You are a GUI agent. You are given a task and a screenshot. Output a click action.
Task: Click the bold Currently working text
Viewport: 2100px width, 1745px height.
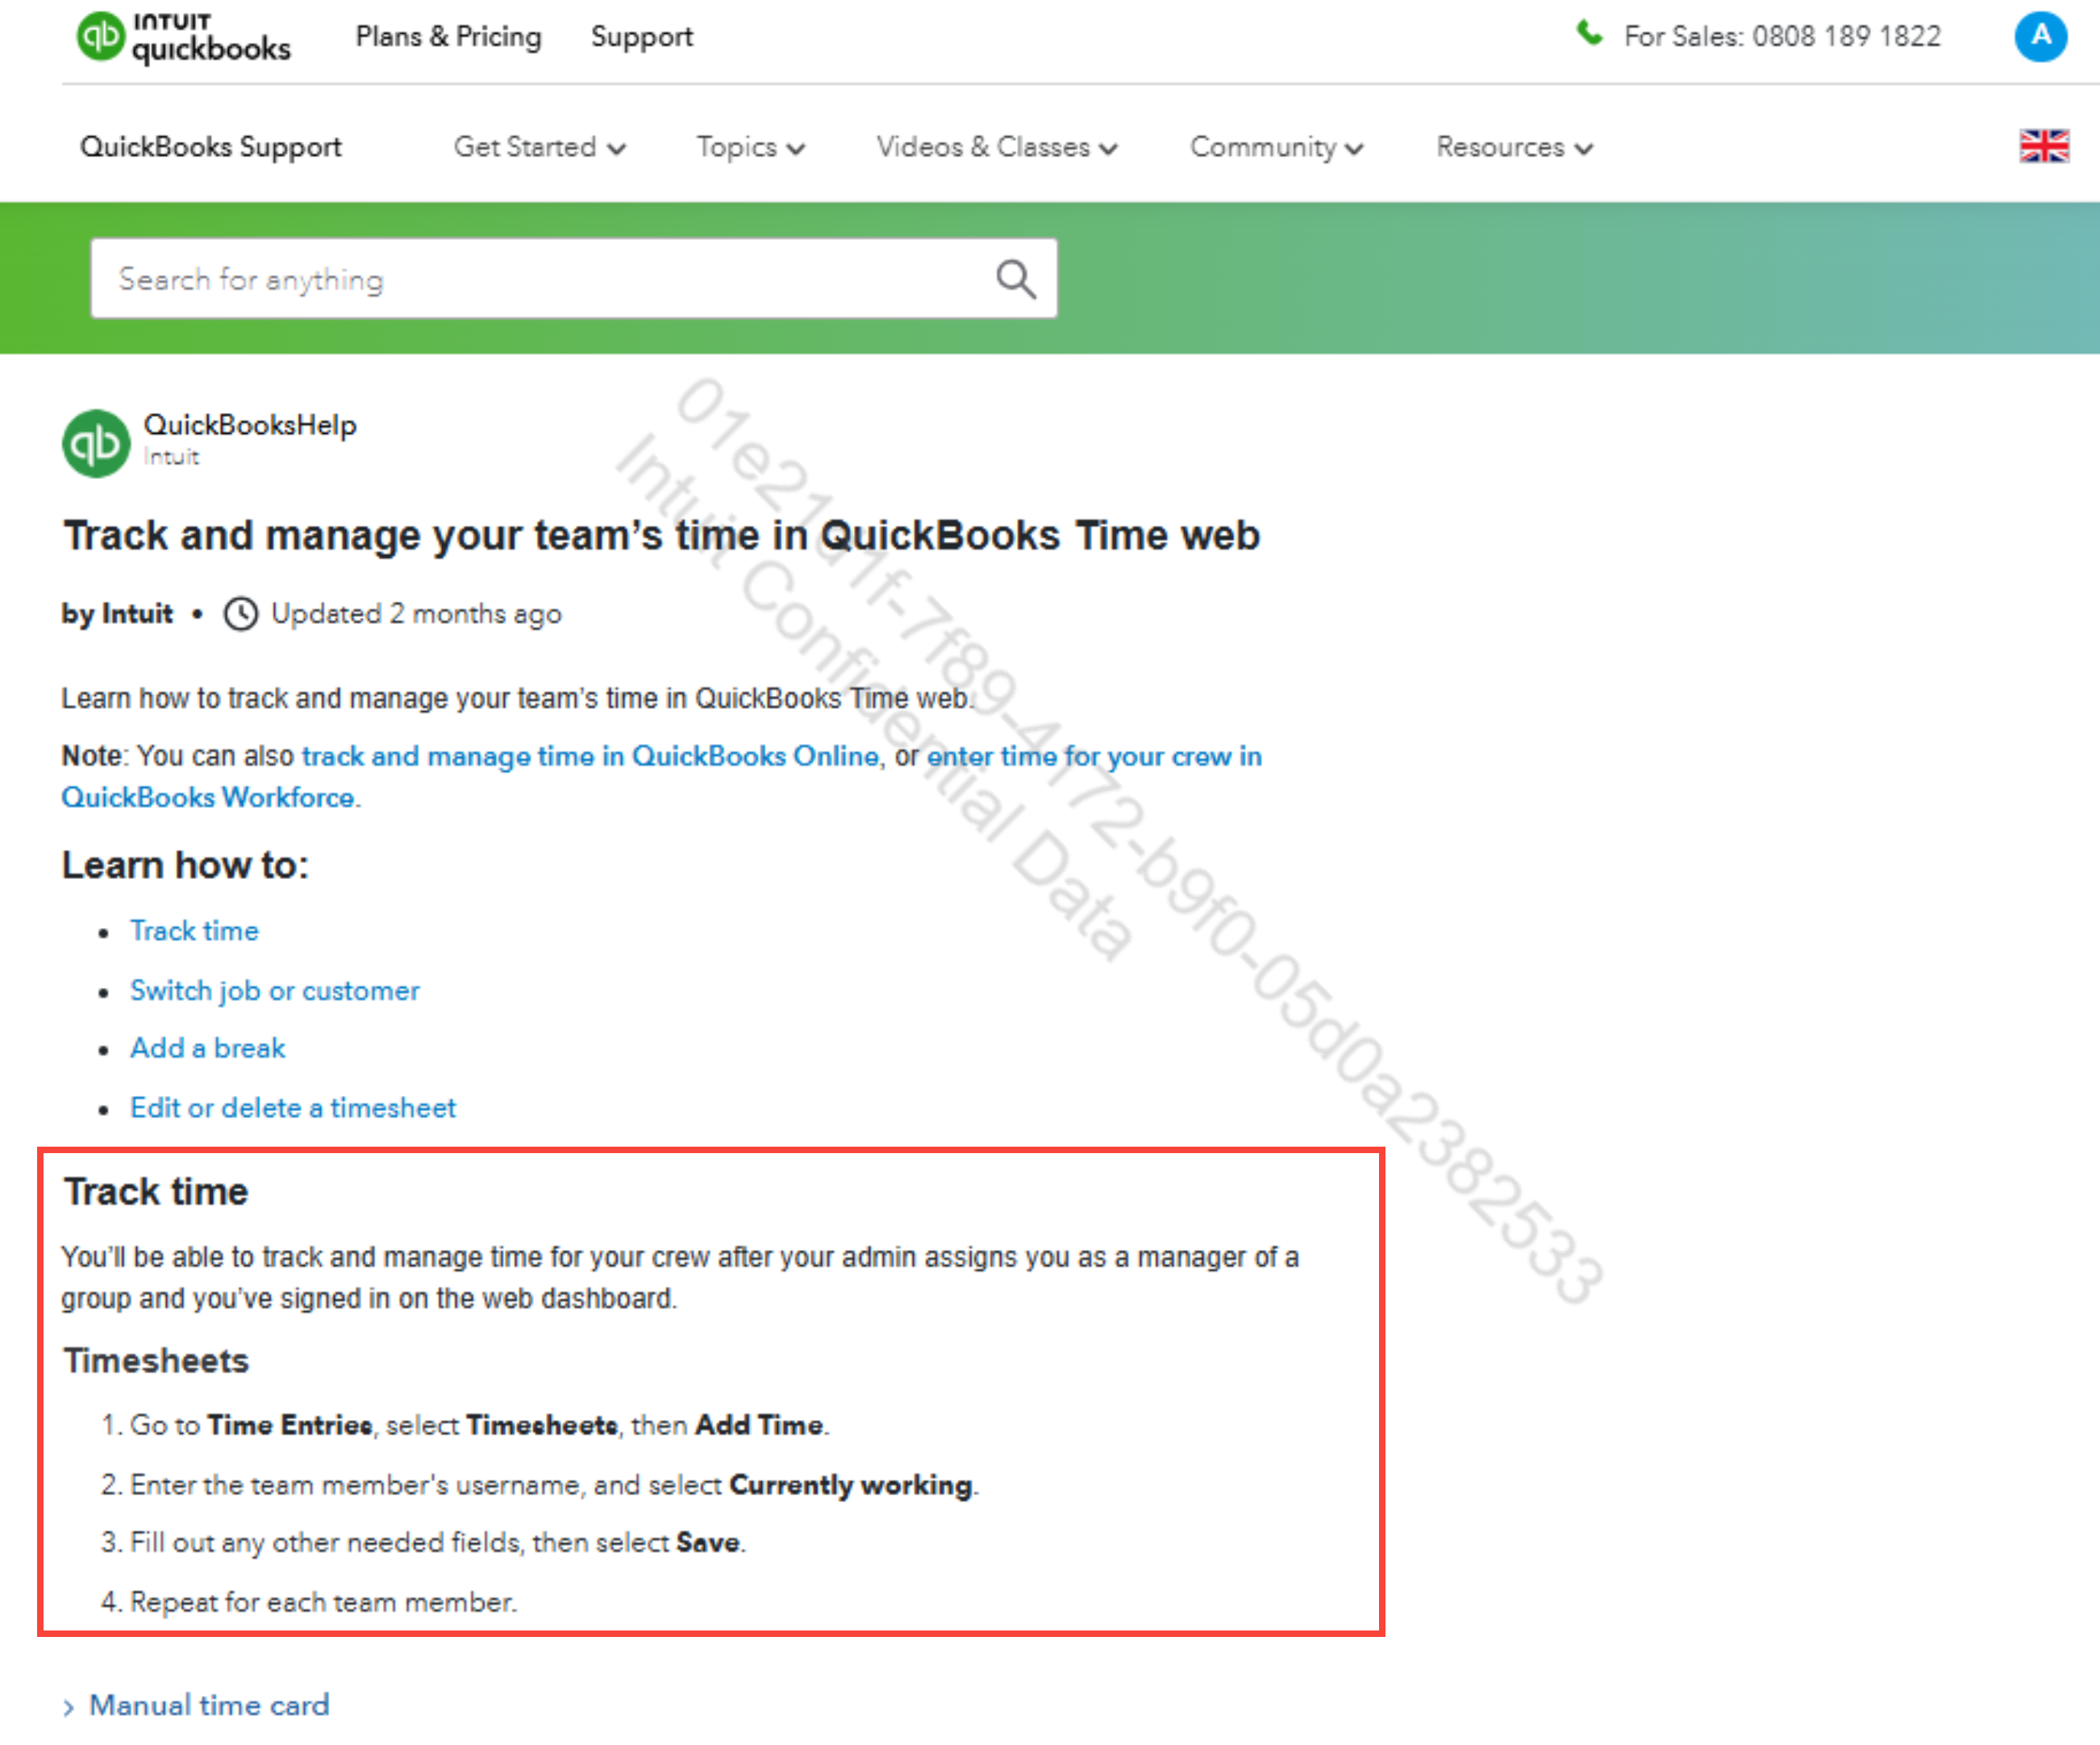[851, 1485]
